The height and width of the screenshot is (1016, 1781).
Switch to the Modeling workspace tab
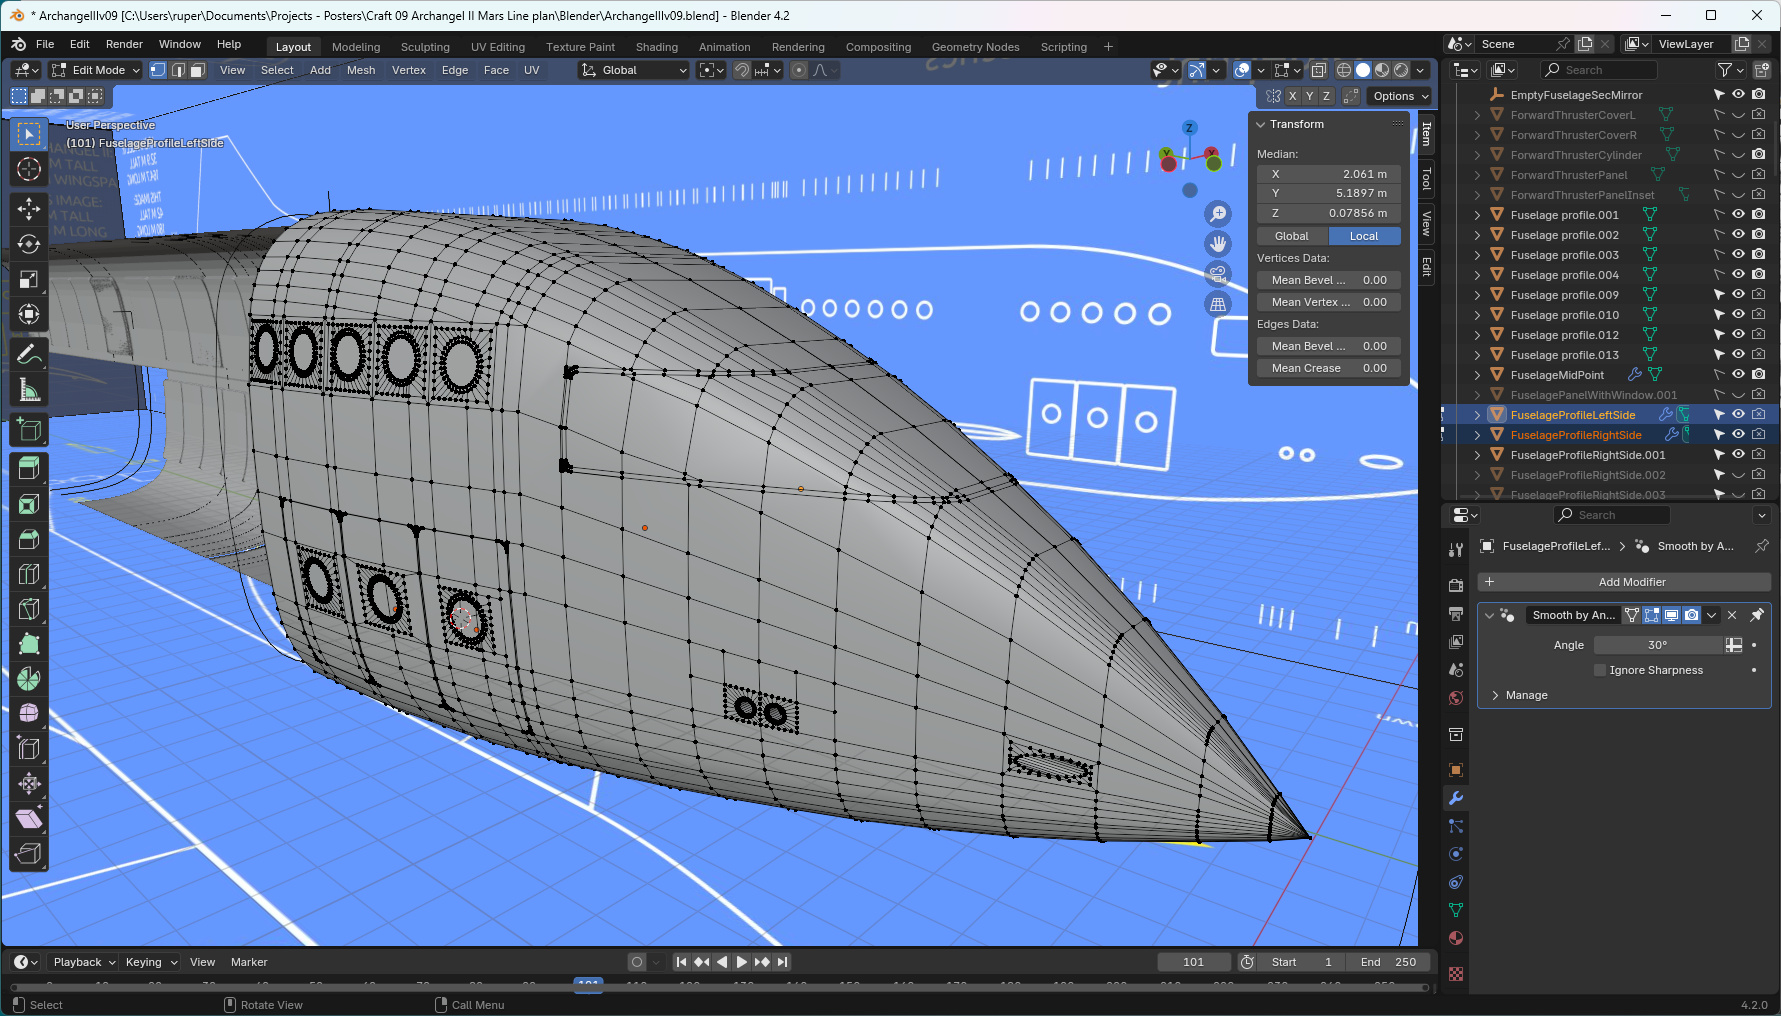tap(356, 47)
